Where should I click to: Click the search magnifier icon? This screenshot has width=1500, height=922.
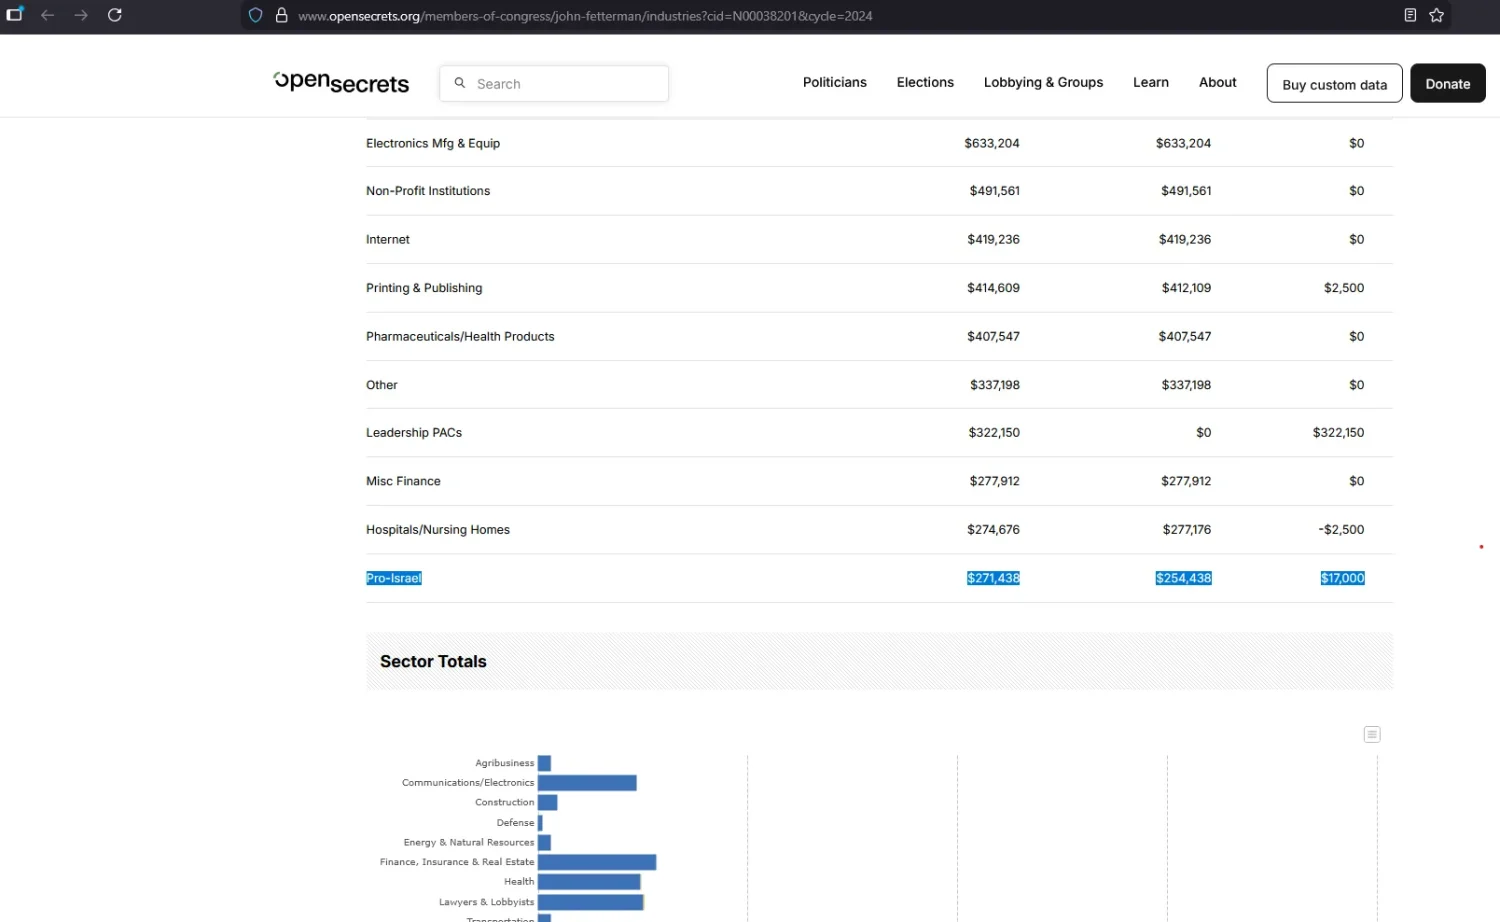[x=460, y=83]
